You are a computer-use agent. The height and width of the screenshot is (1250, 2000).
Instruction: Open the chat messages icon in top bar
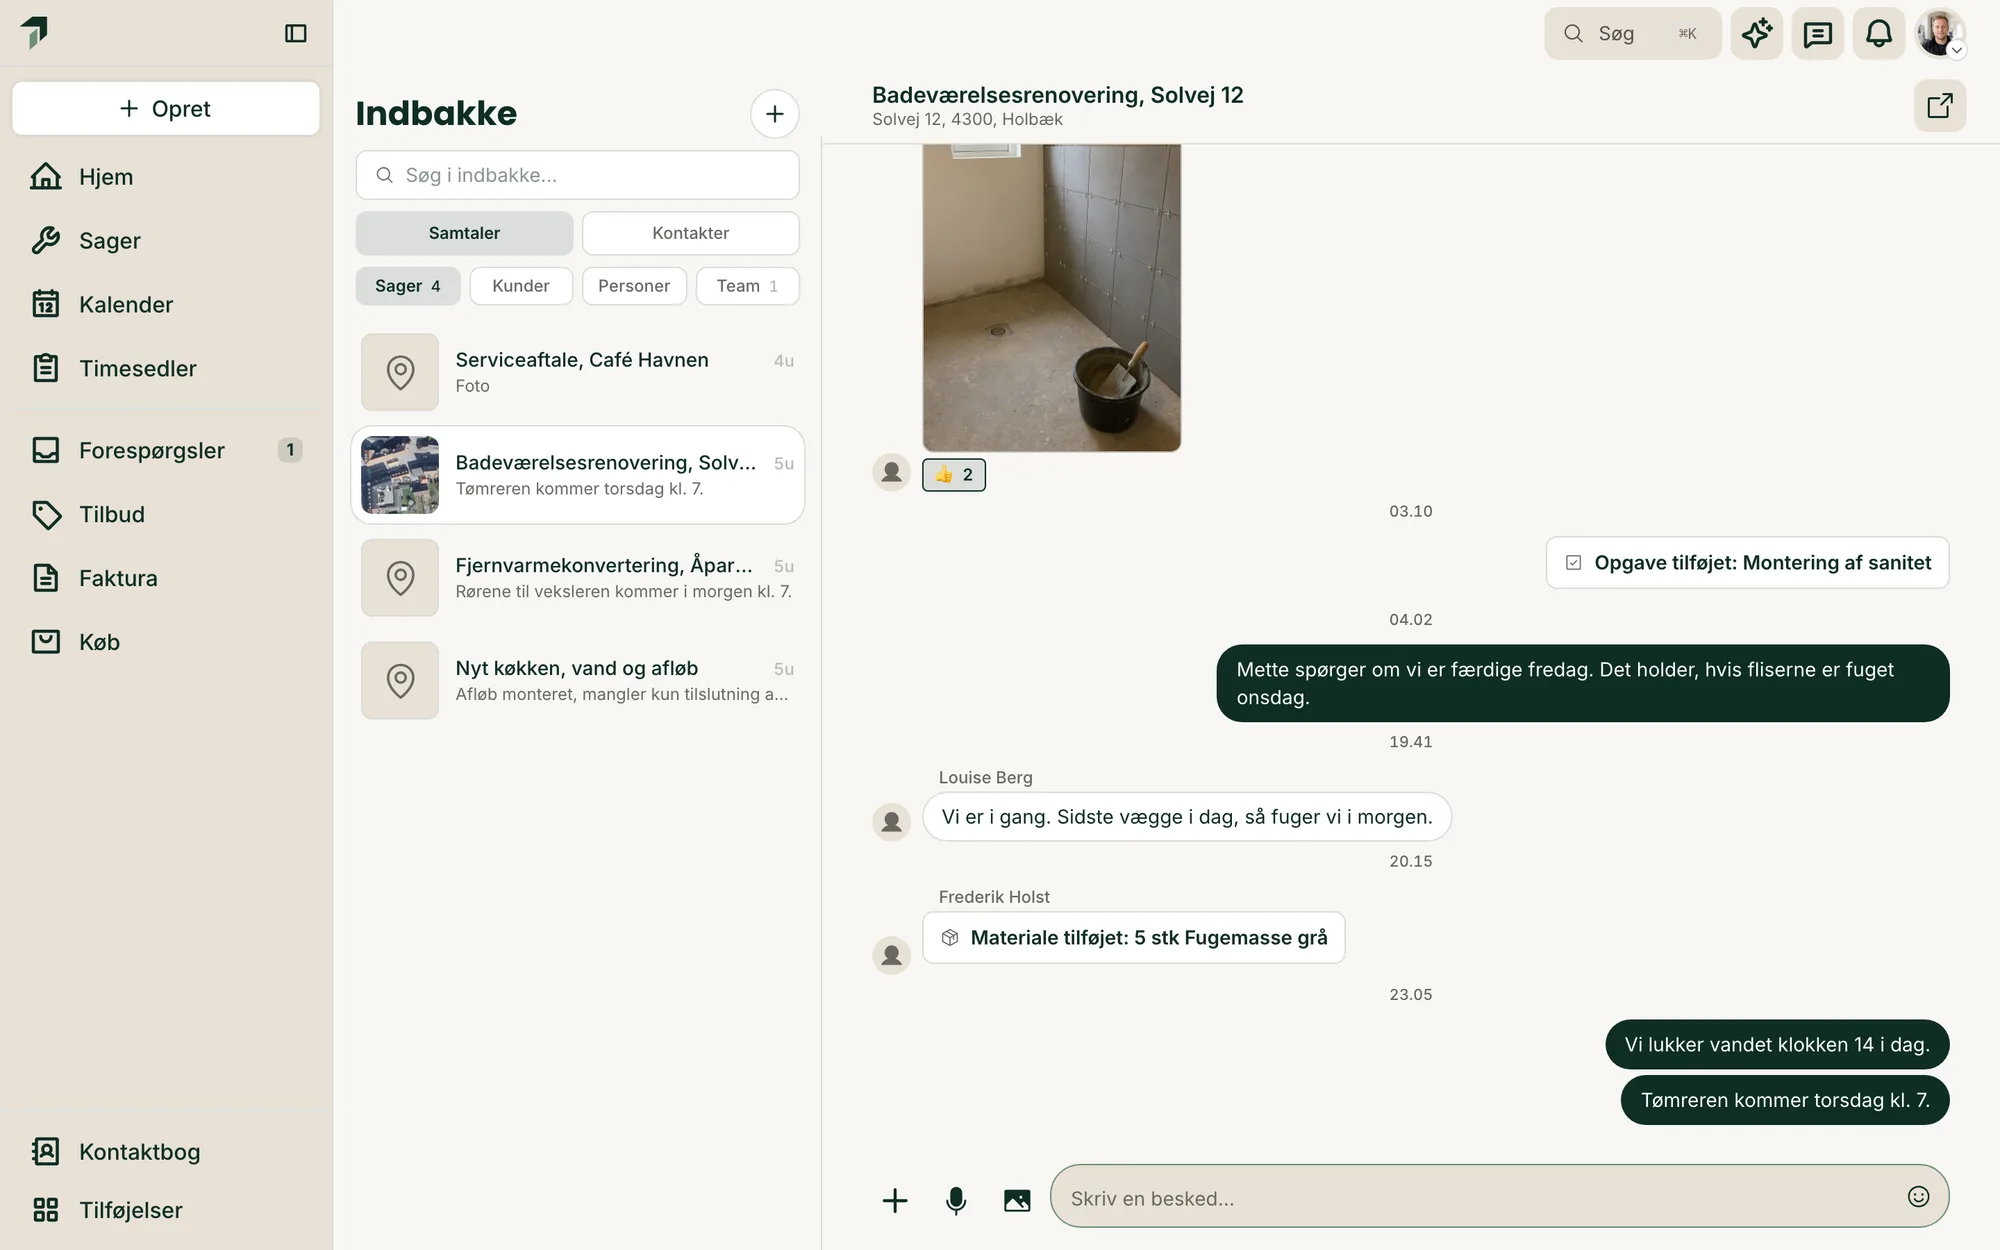[x=1818, y=34]
